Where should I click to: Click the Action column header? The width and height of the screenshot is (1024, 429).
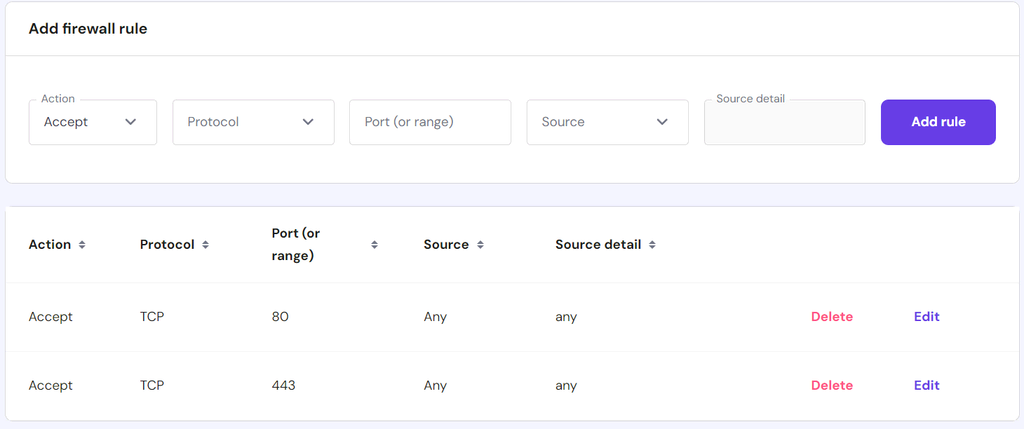[50, 245]
